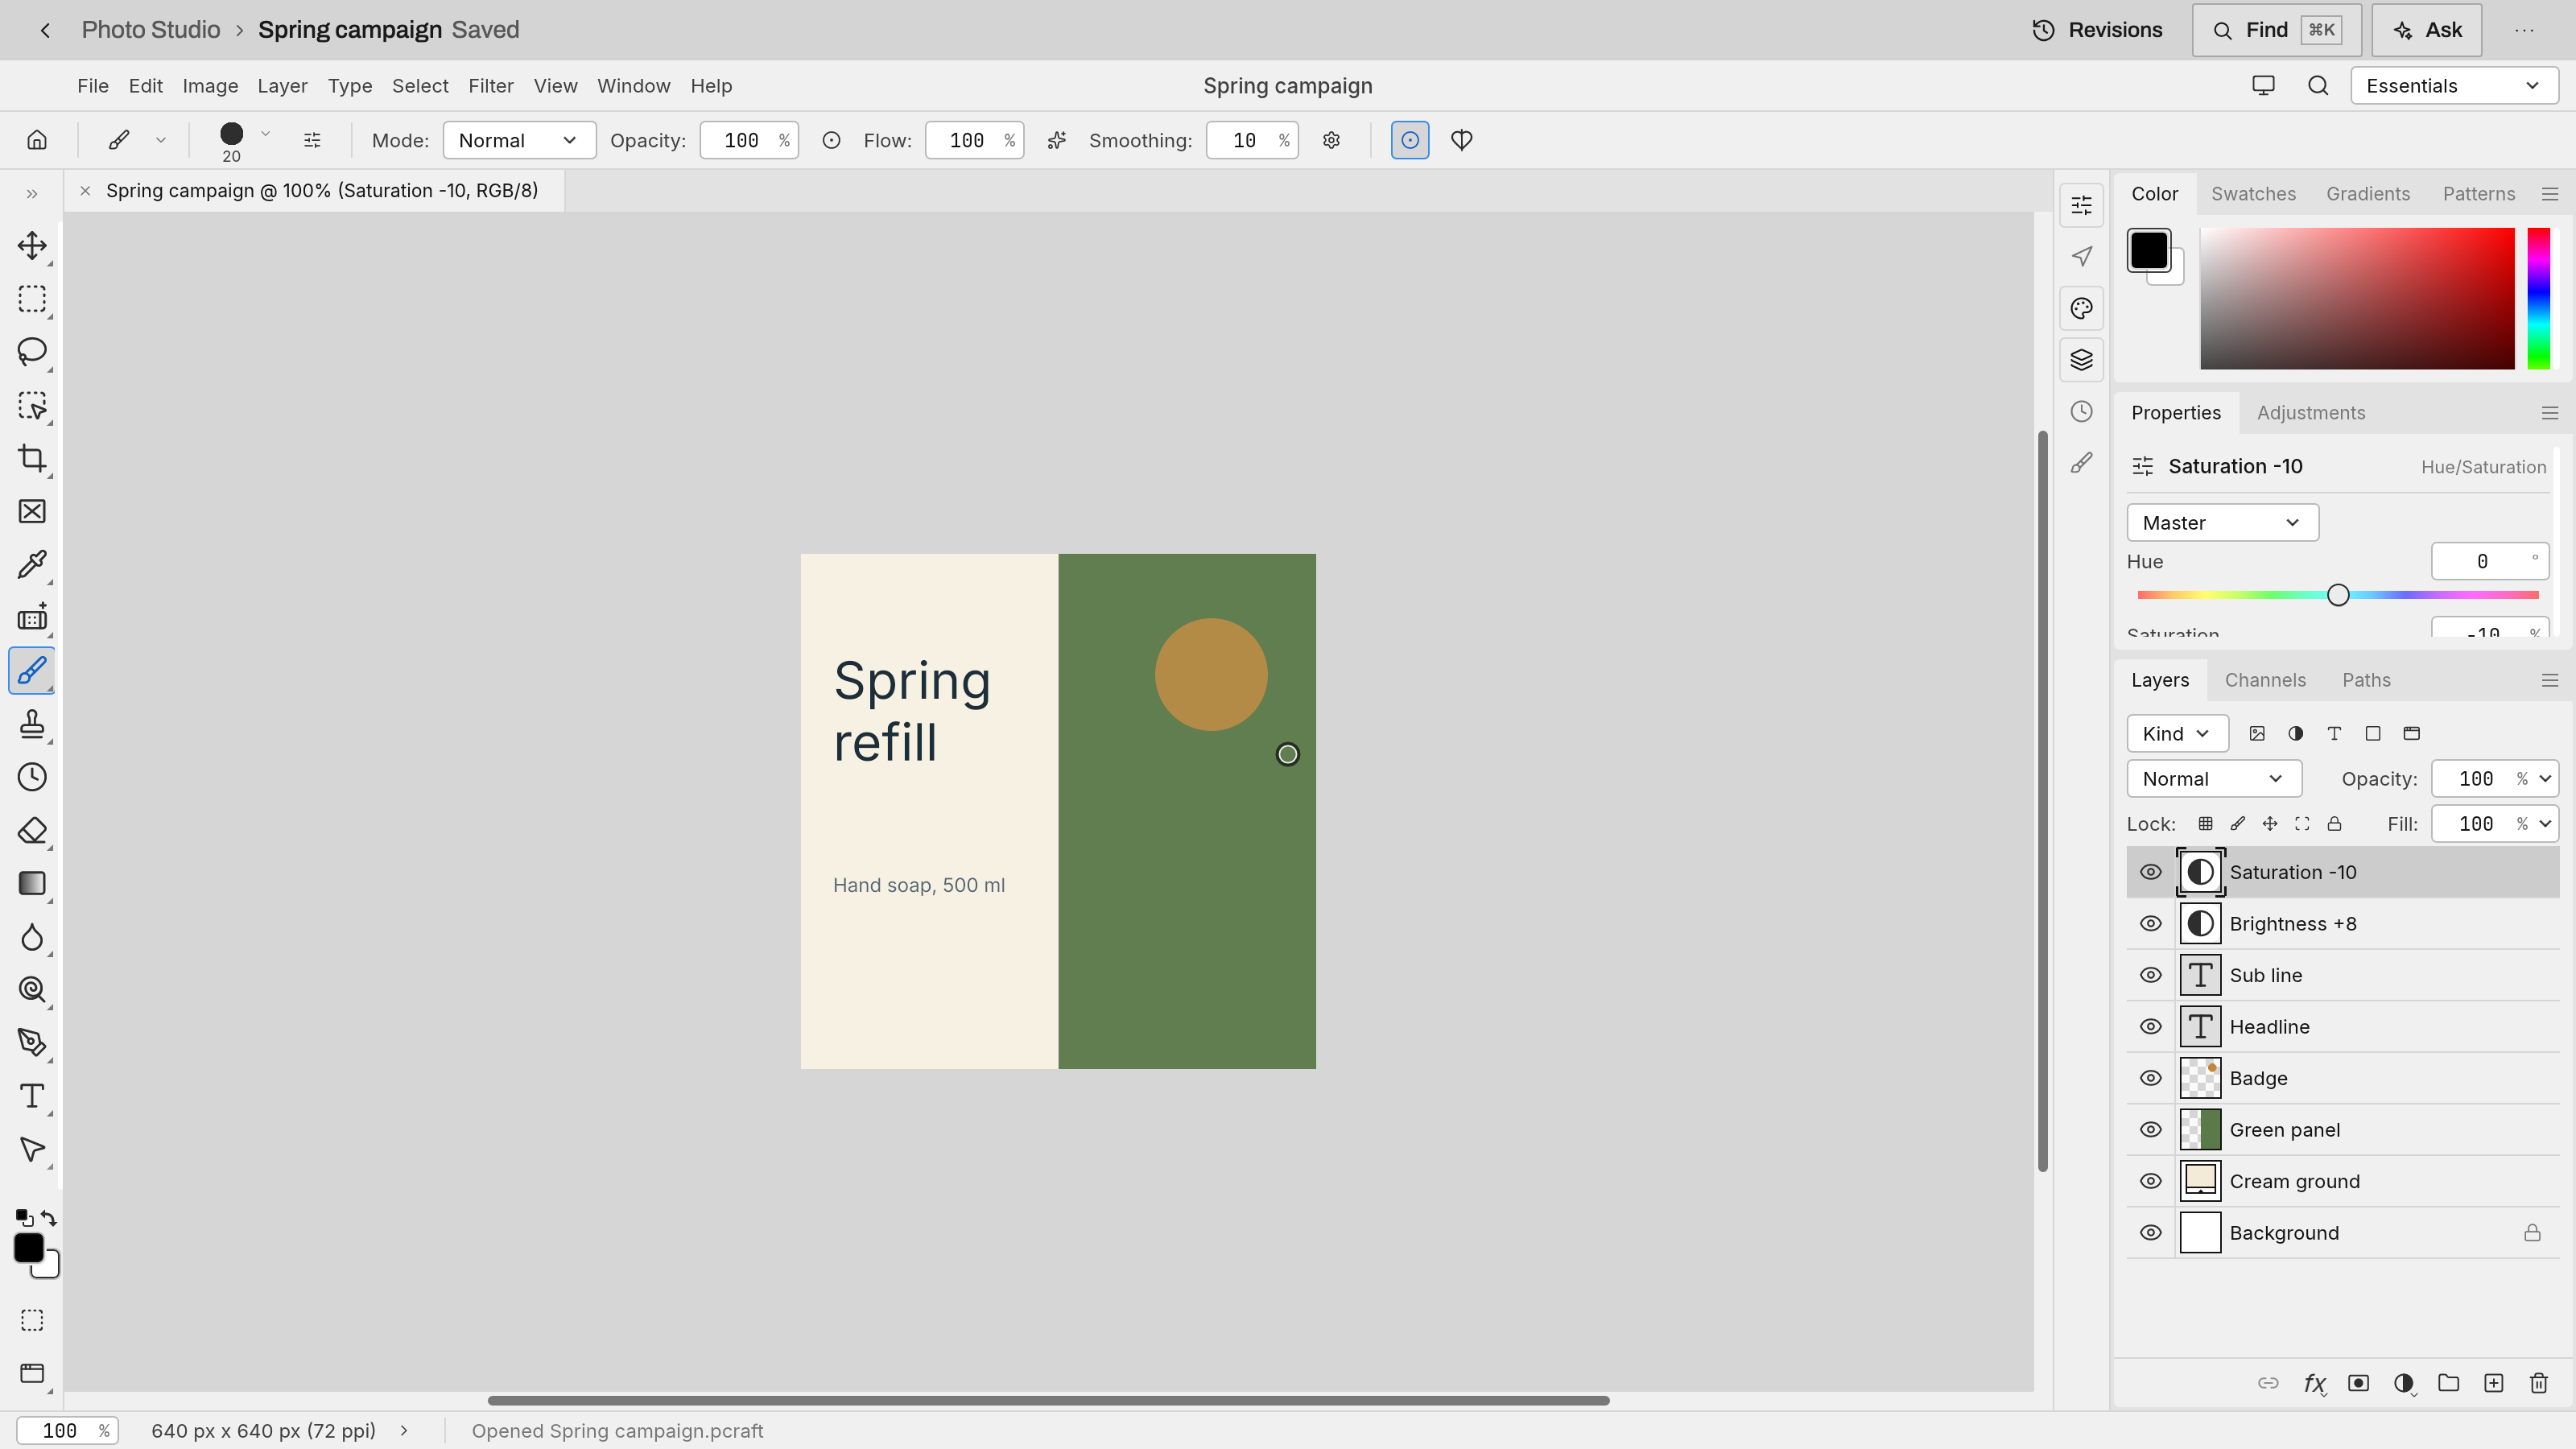Hide the Badge layer
2576x1449 pixels.
tap(2150, 1078)
